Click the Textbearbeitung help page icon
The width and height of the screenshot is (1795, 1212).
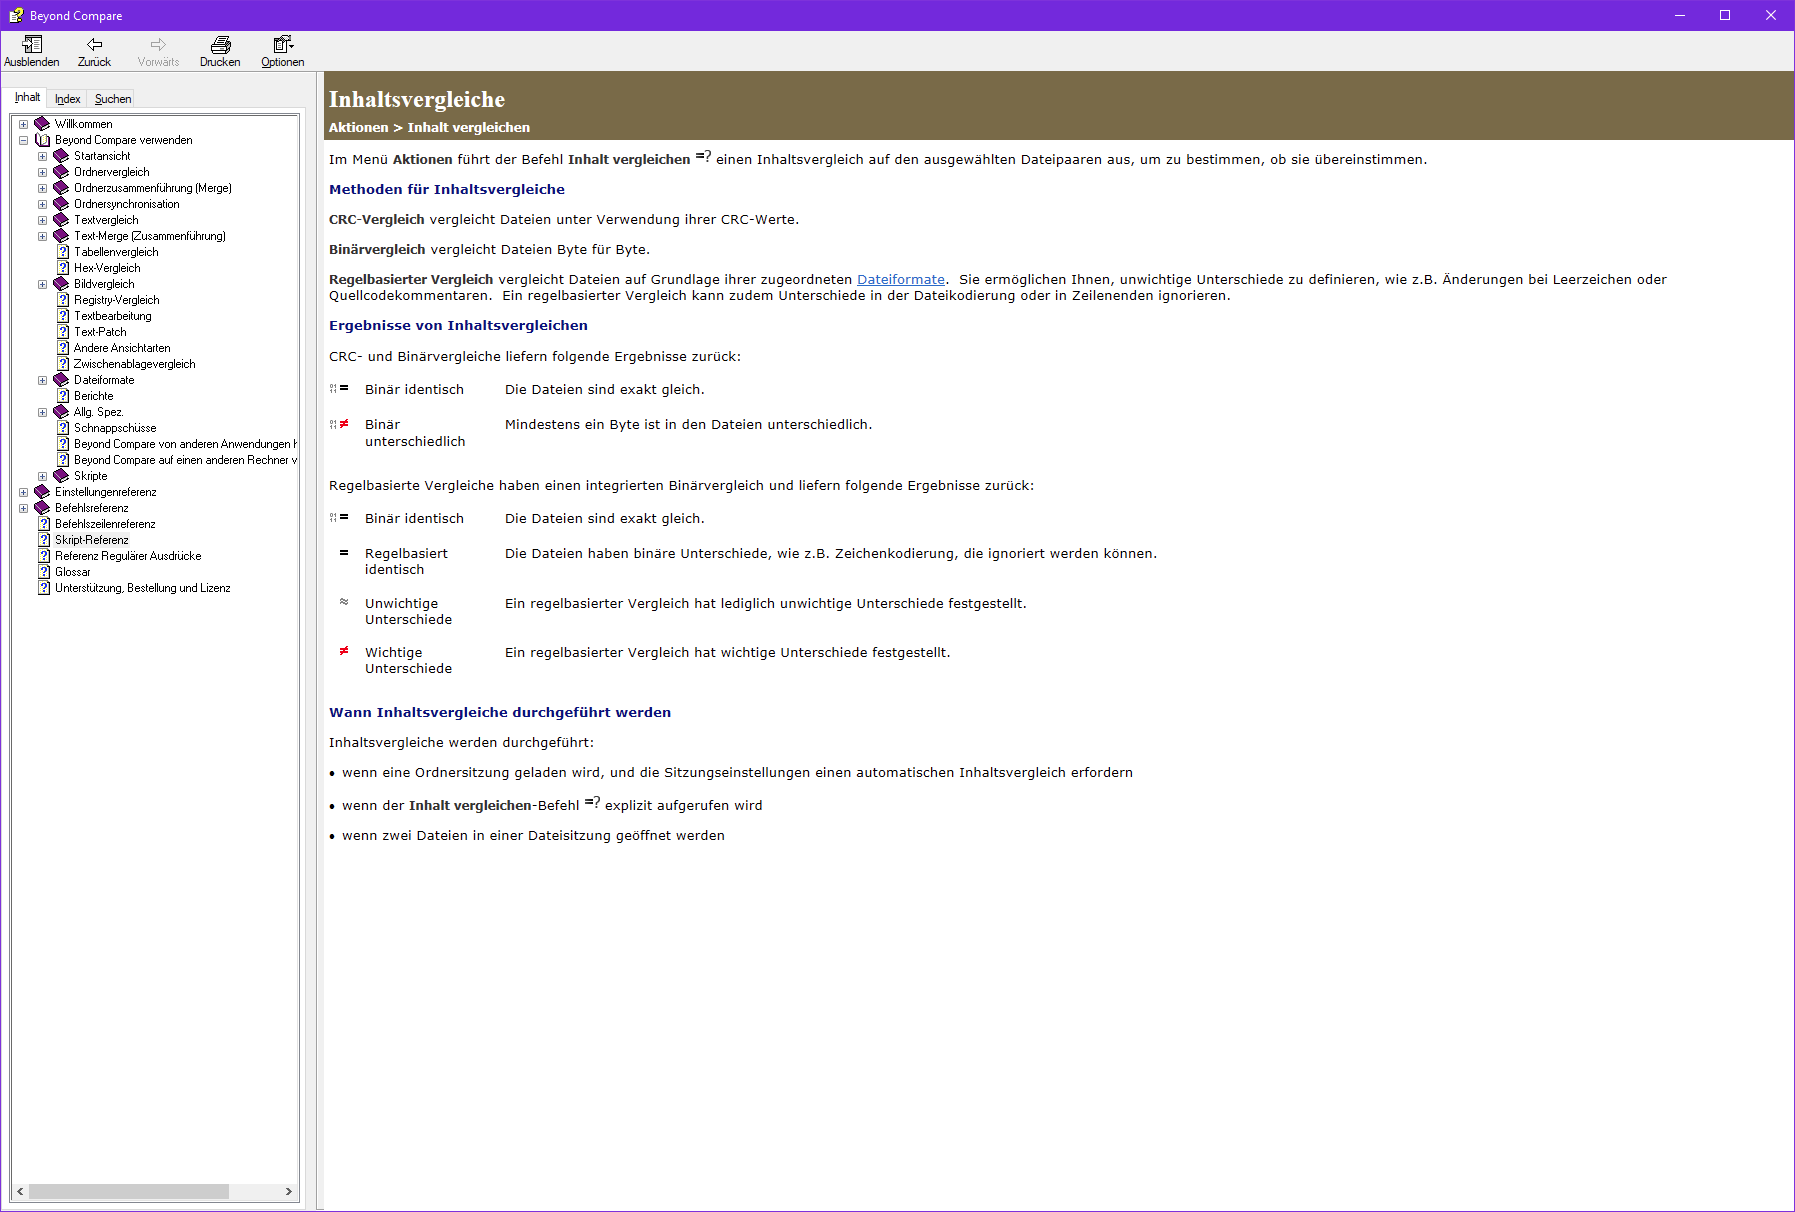(63, 316)
